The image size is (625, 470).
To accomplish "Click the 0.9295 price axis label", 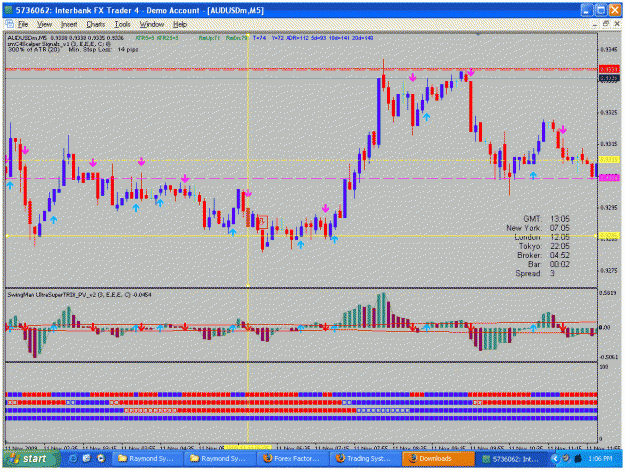I will coord(609,208).
